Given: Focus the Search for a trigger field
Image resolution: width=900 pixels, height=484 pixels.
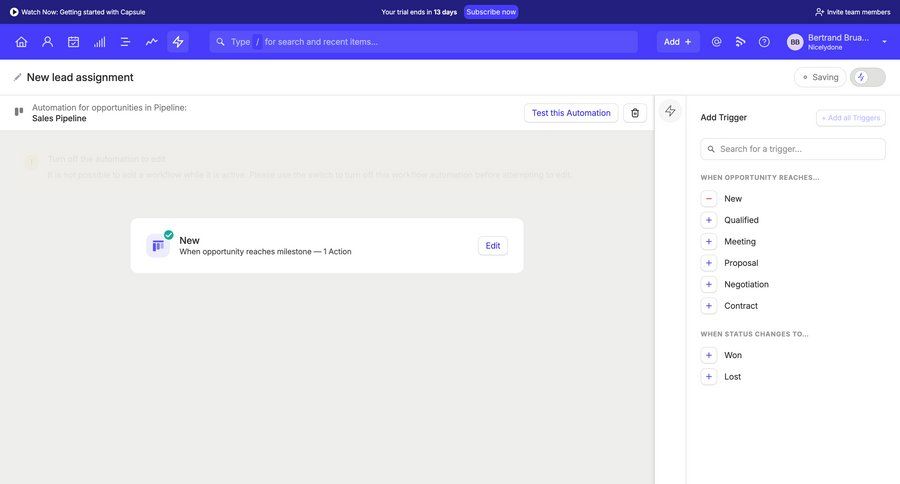Looking at the screenshot, I should tap(793, 149).
